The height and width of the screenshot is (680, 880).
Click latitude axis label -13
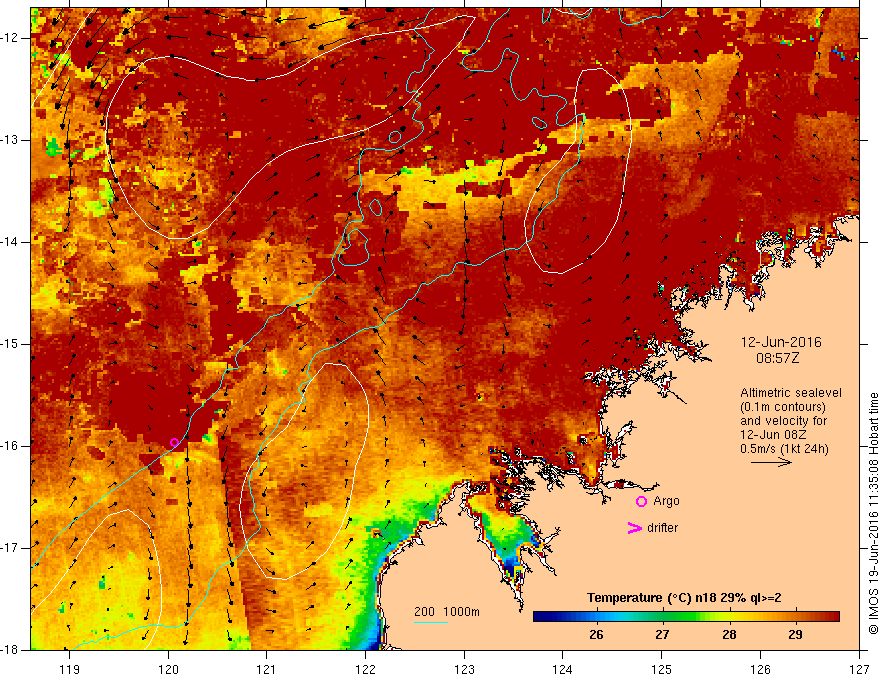click(10, 140)
